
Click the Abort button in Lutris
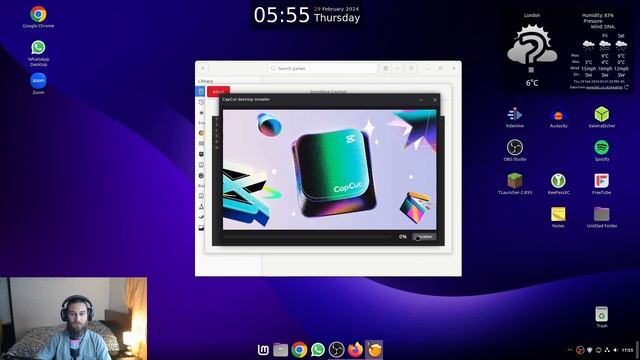pyautogui.click(x=218, y=91)
